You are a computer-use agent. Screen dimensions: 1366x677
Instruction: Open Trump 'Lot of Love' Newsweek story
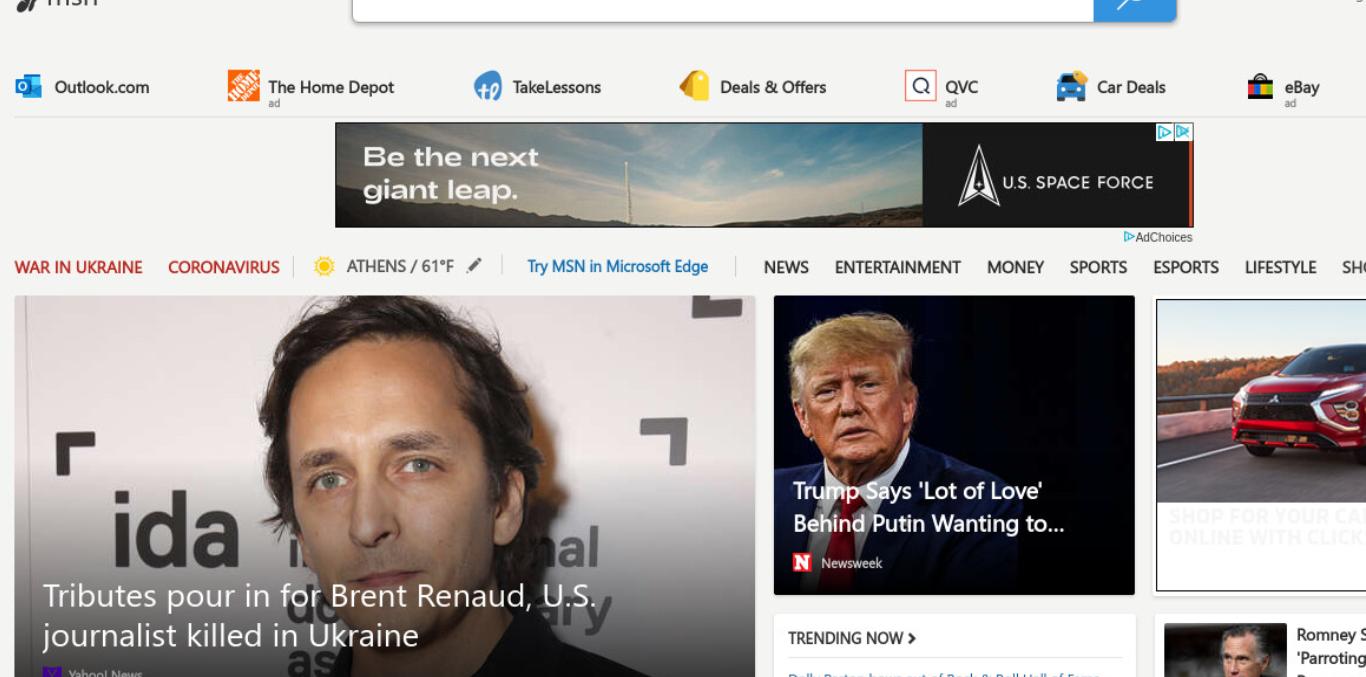point(954,445)
